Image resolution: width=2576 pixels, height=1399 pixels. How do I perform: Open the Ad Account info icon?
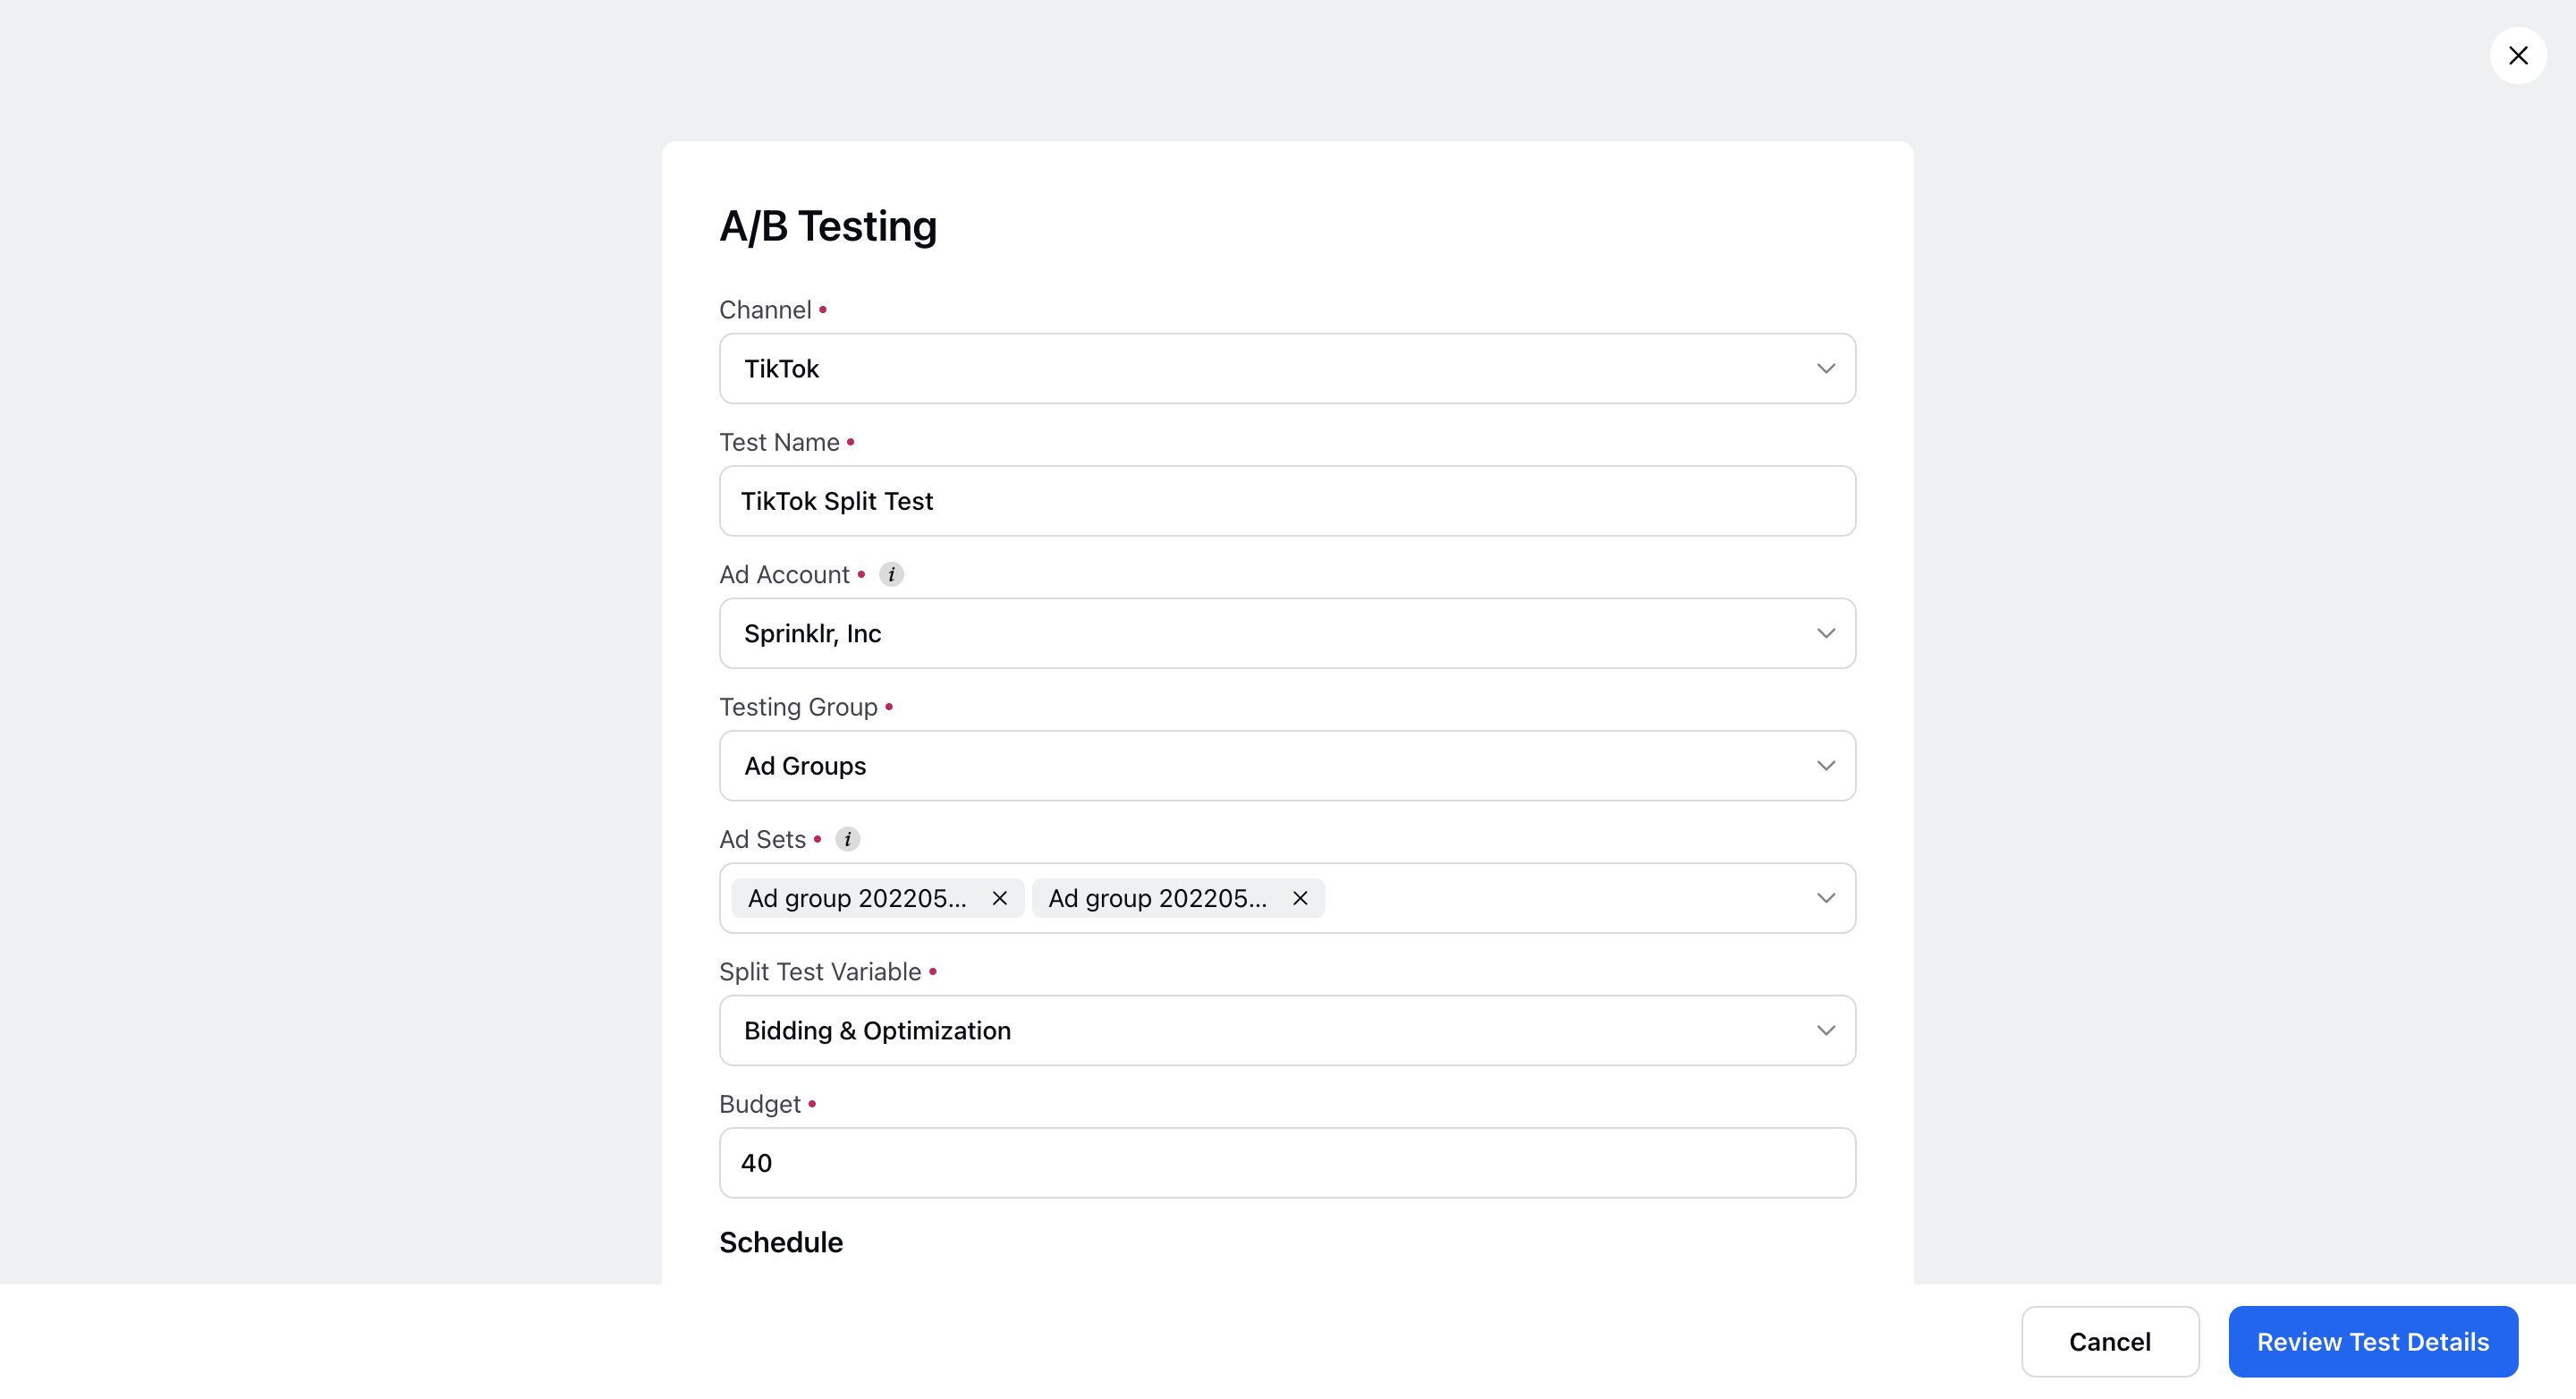point(891,574)
